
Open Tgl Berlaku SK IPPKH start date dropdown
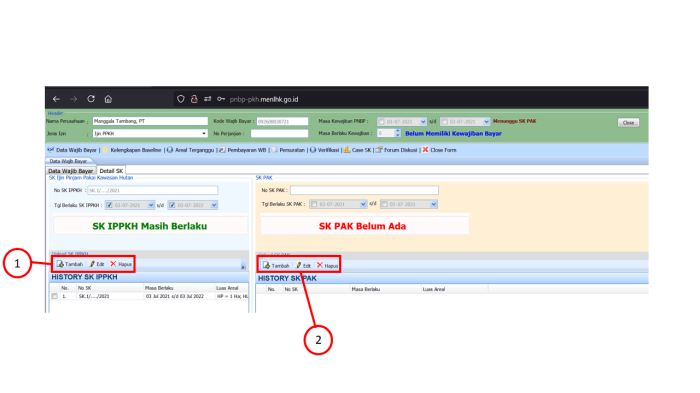tap(151, 205)
